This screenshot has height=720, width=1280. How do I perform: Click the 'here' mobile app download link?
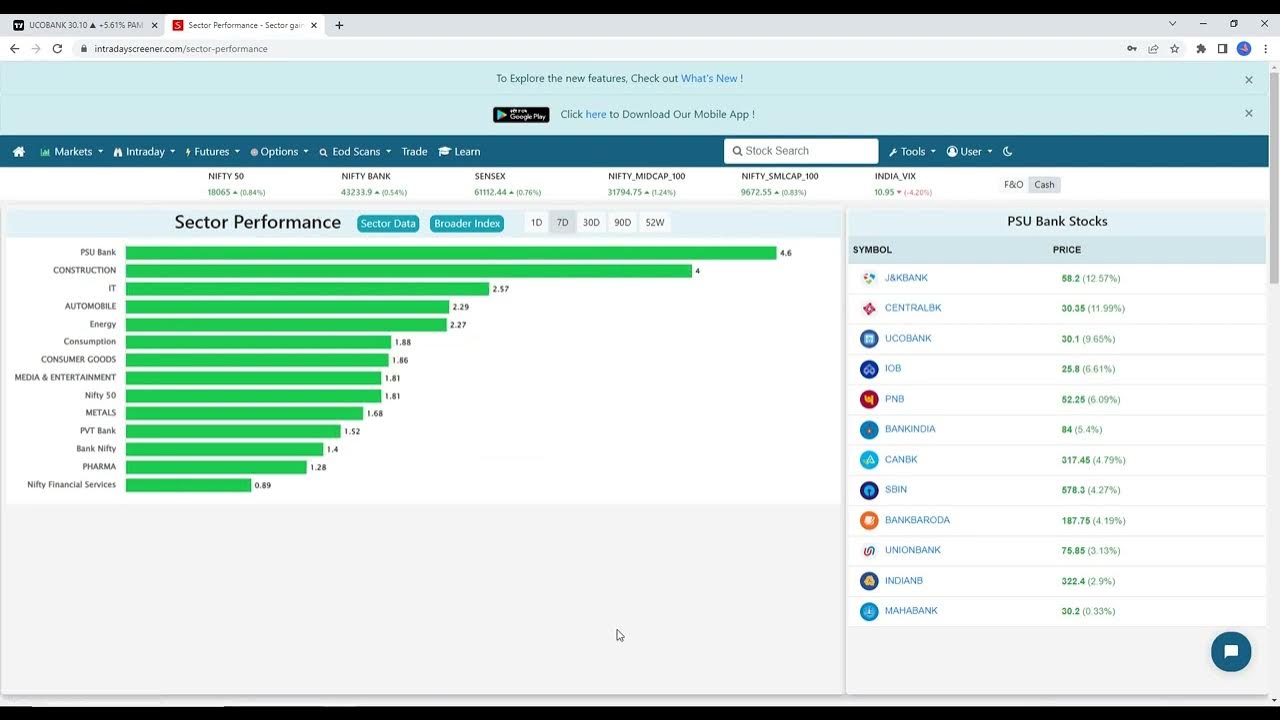click(x=596, y=115)
